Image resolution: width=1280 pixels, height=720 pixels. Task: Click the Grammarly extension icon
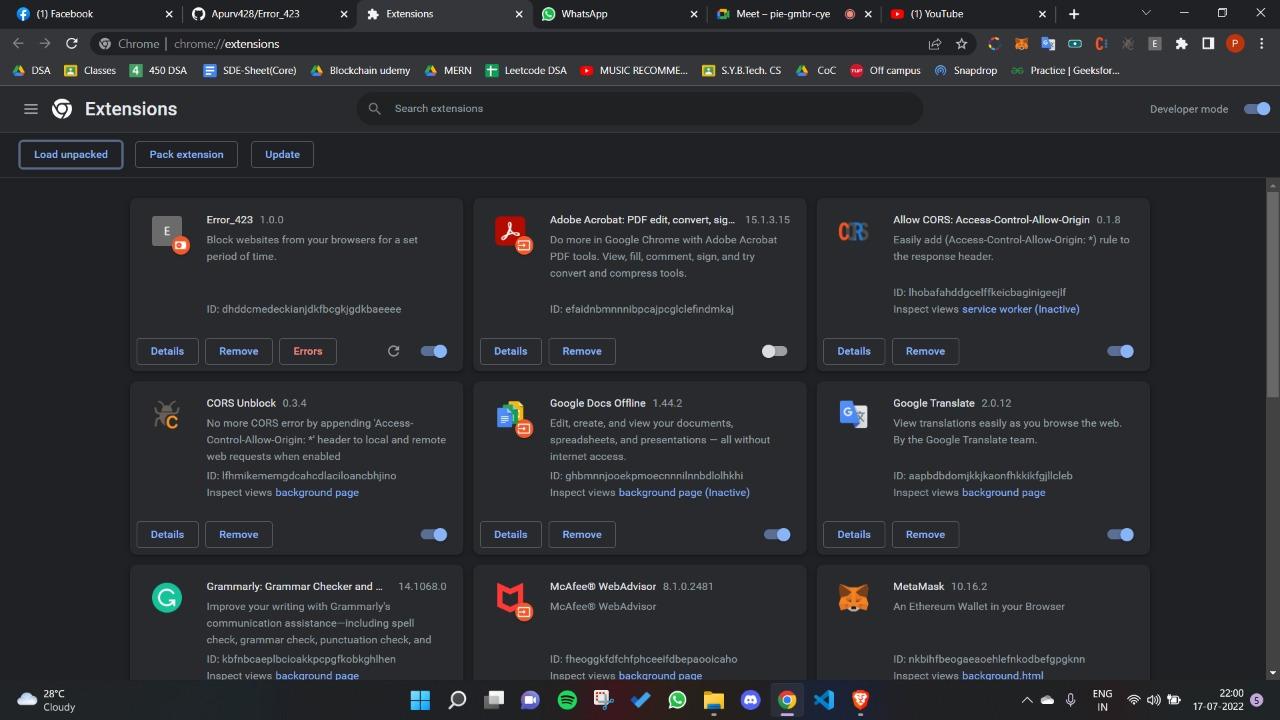point(166,598)
